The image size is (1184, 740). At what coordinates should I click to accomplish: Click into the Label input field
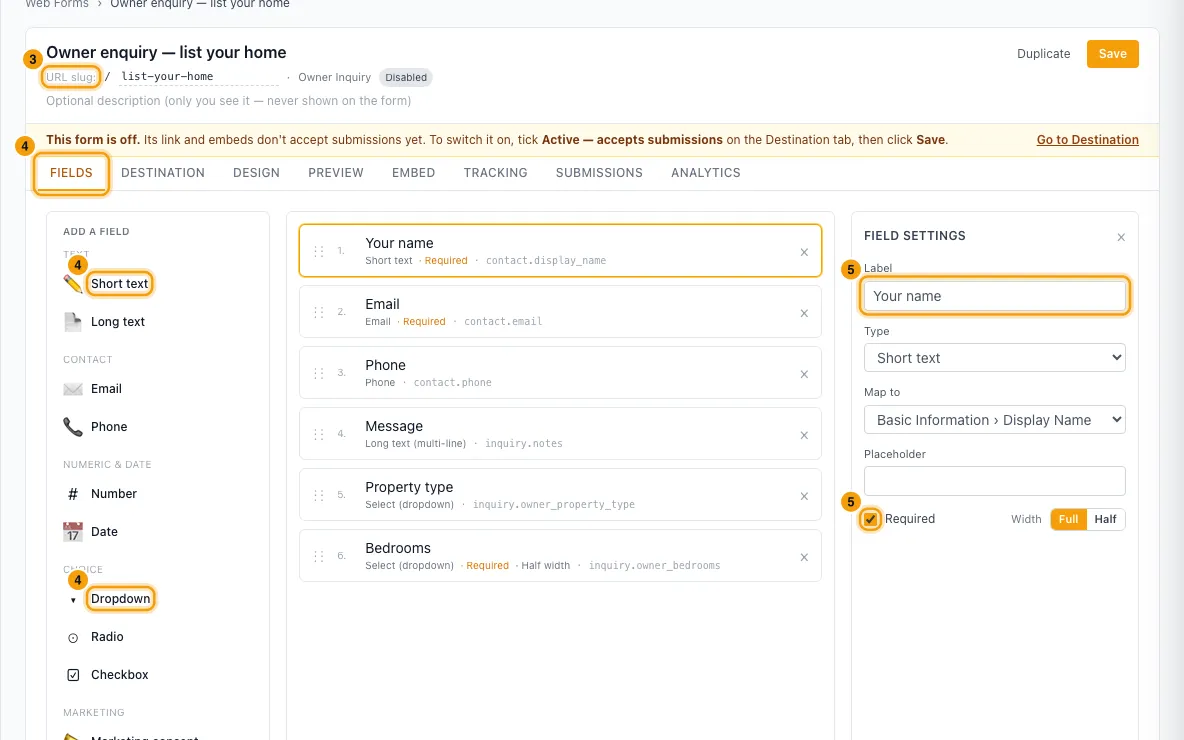tap(994, 296)
